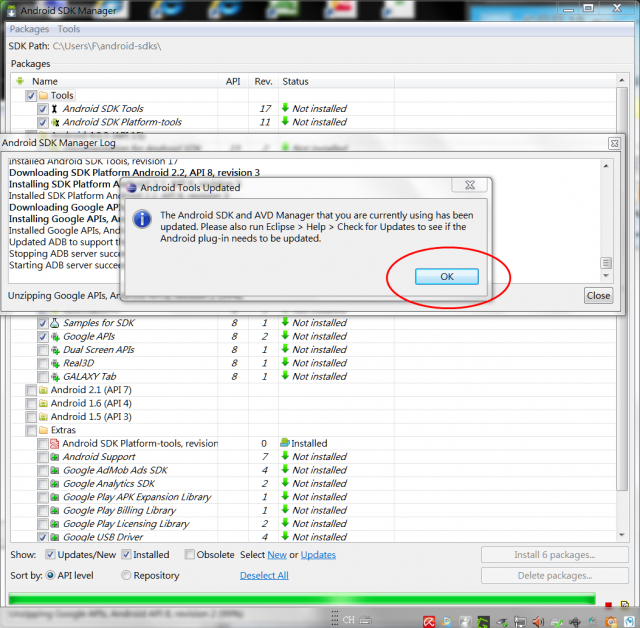Click the Tools folder icon
The width and height of the screenshot is (640, 628).
pyautogui.click(x=43, y=95)
